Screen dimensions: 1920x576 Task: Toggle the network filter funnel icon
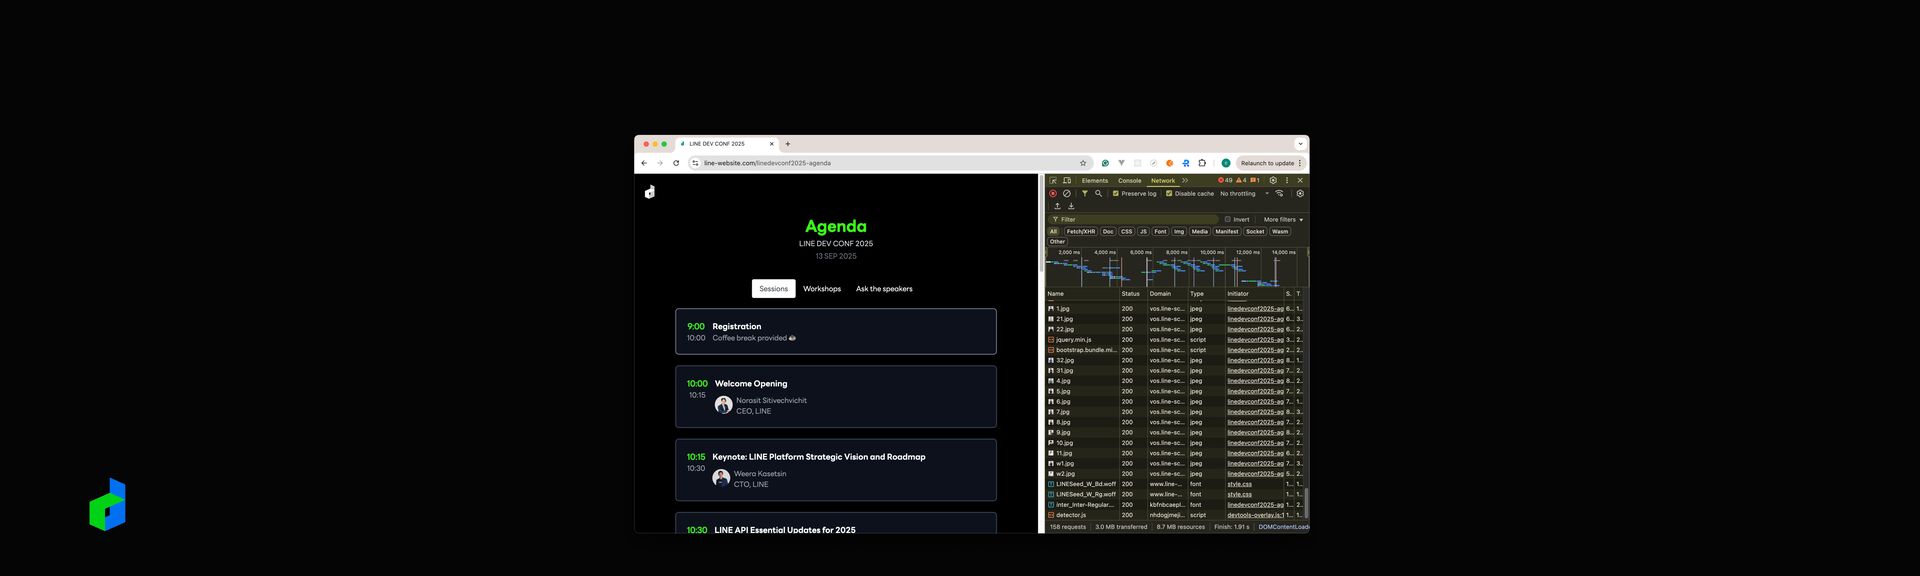[1085, 194]
